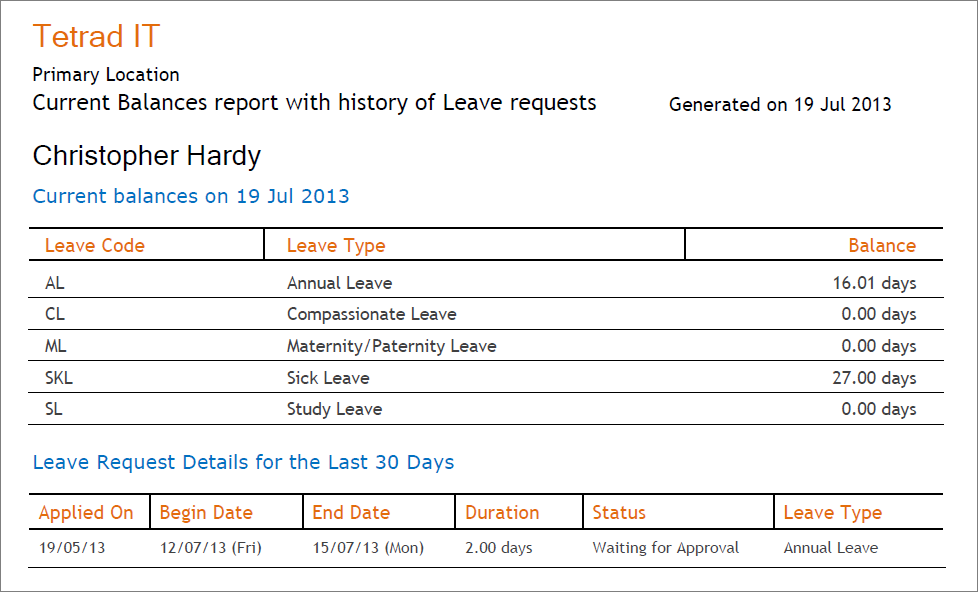Select the Duration column header
The width and height of the screenshot is (978, 592).
click(502, 513)
